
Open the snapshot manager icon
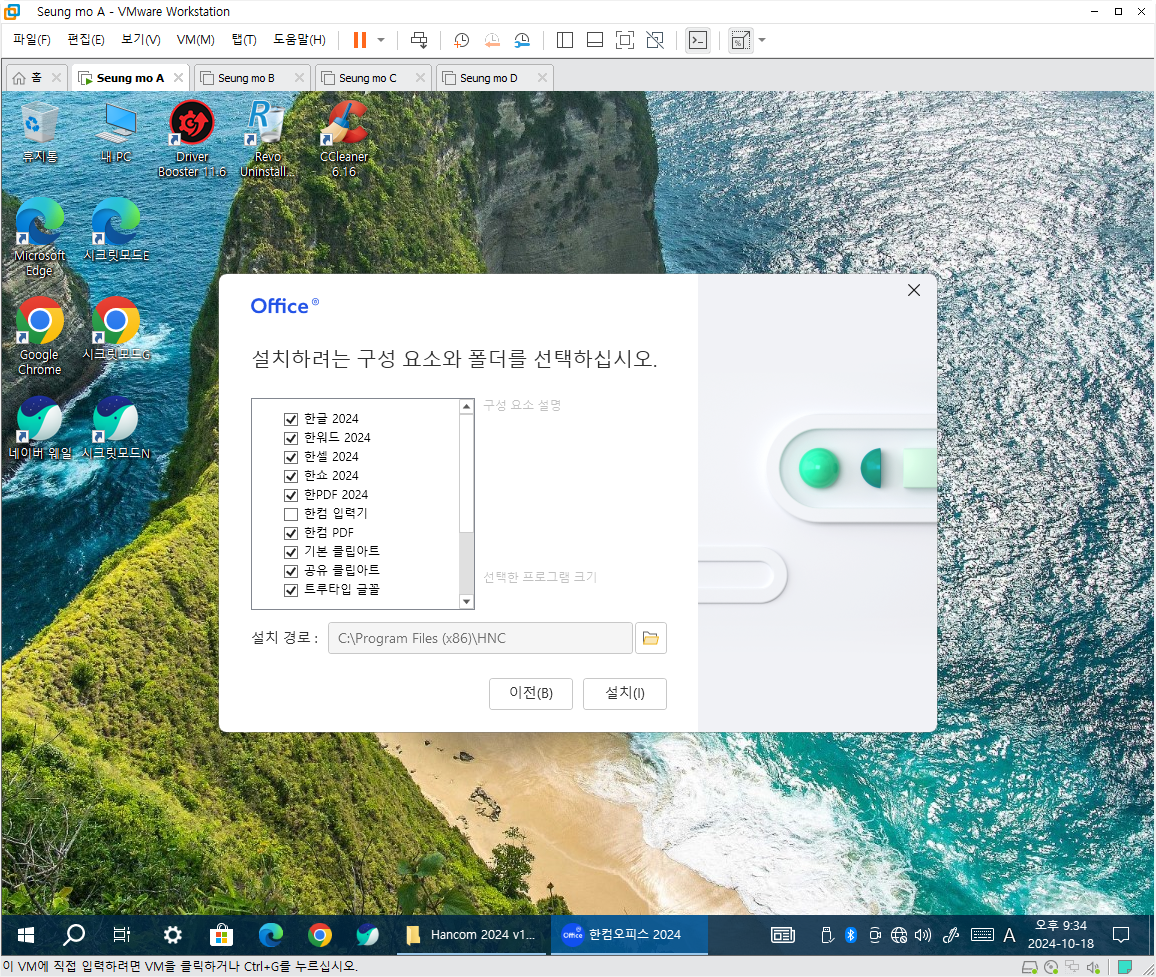coord(522,40)
